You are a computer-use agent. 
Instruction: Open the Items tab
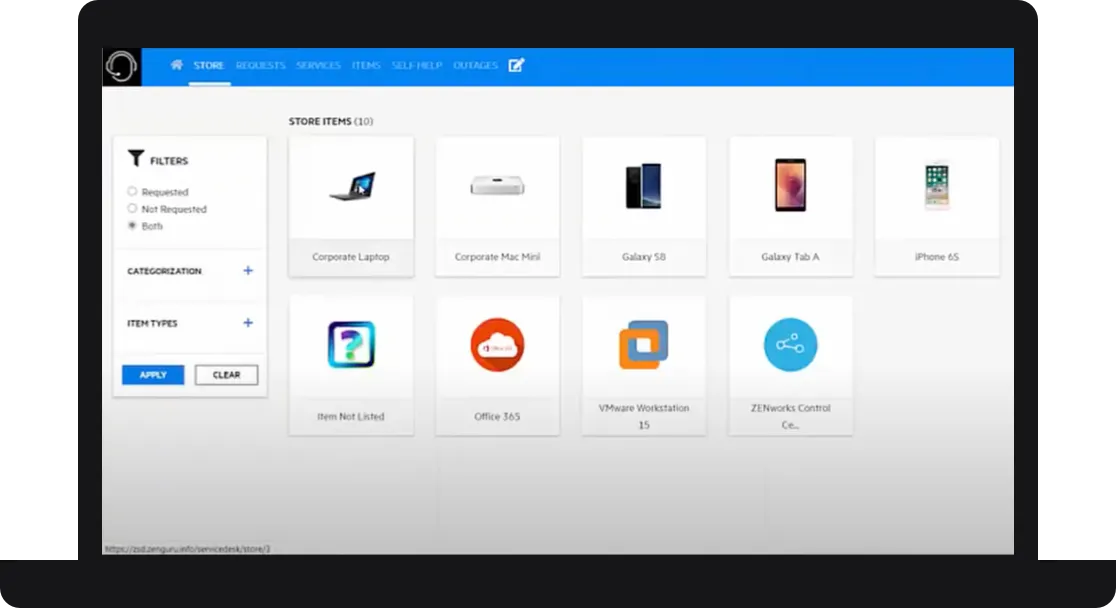pos(366,65)
